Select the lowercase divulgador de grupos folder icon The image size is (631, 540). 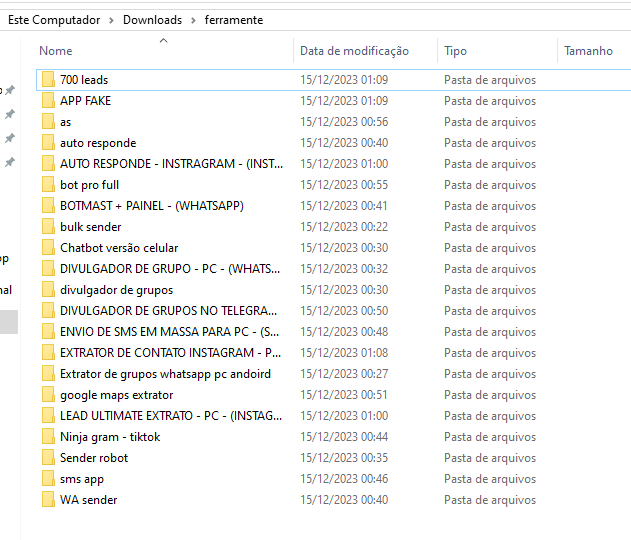pyautogui.click(x=48, y=289)
